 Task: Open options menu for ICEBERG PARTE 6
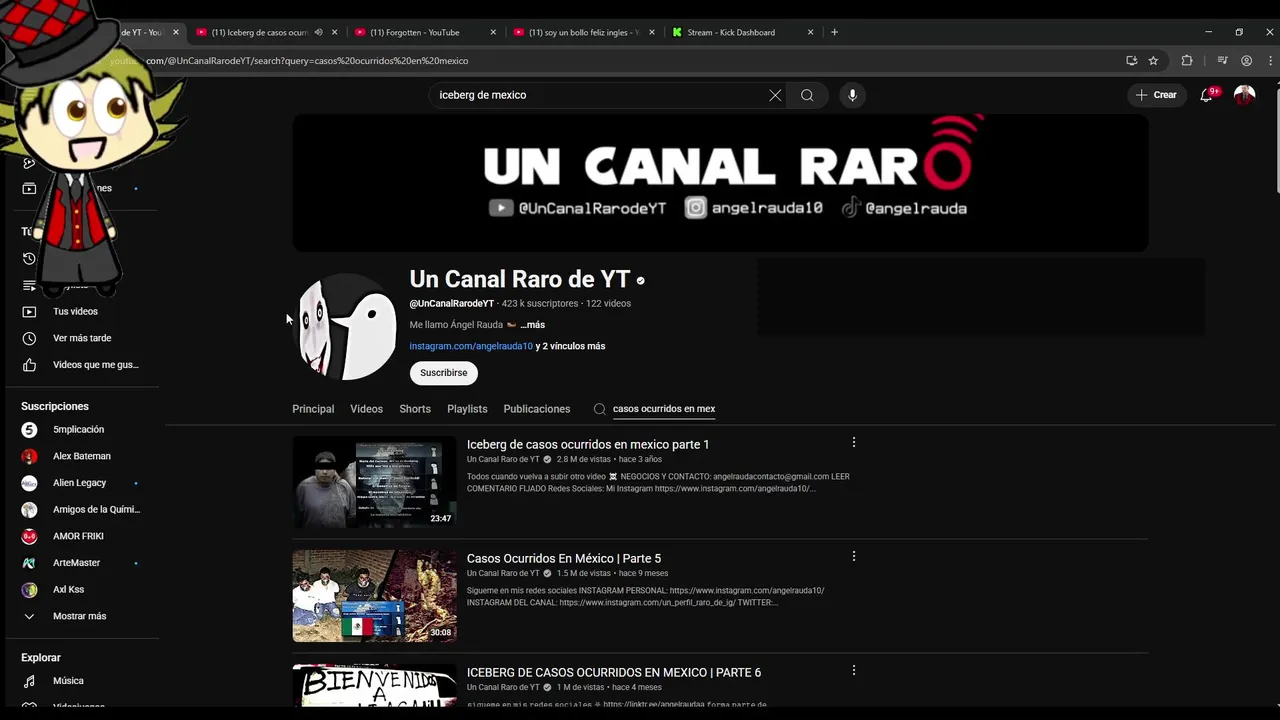[853, 670]
